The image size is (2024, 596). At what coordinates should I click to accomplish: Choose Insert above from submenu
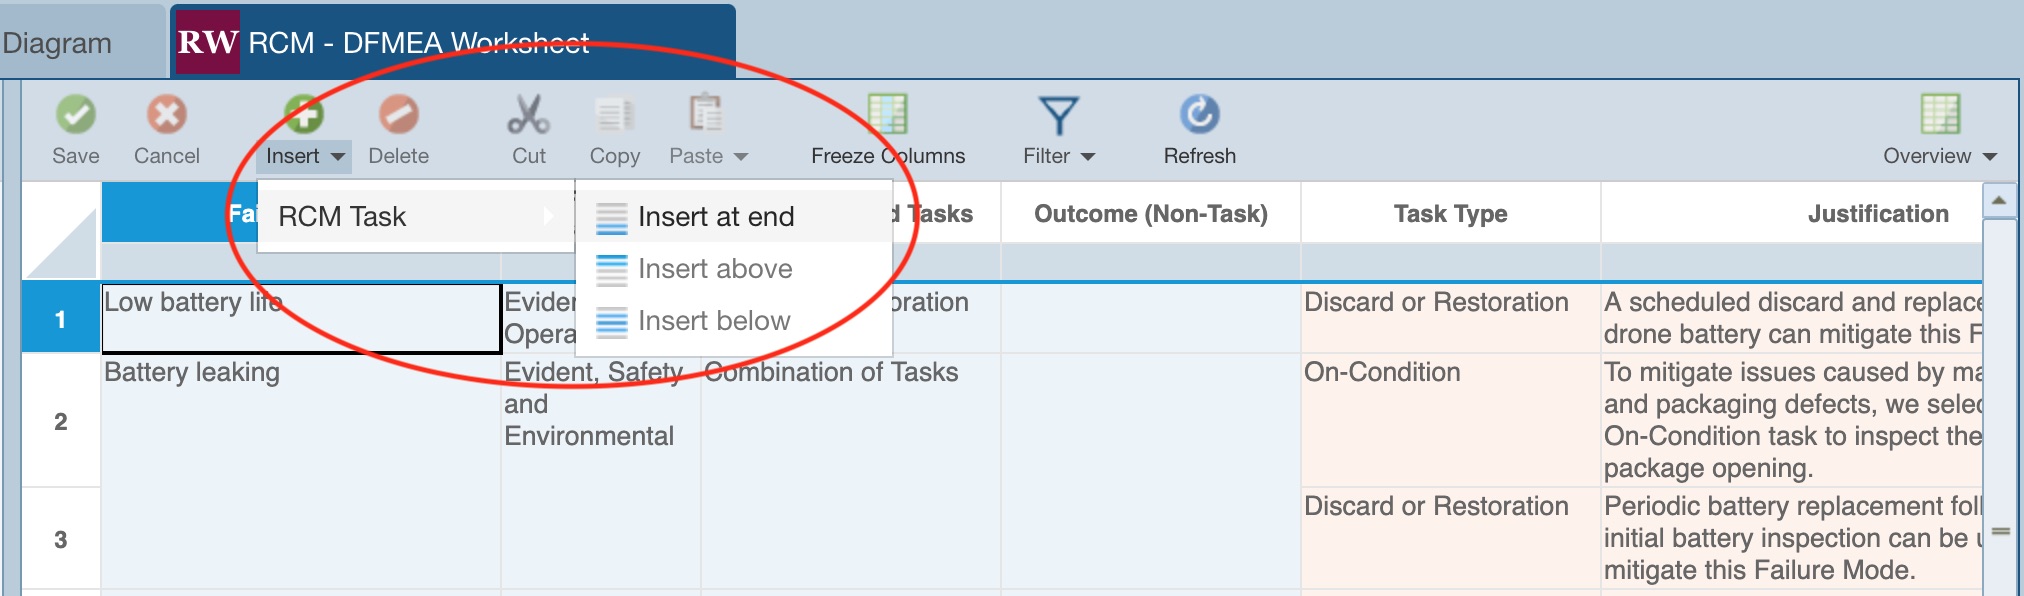click(714, 269)
